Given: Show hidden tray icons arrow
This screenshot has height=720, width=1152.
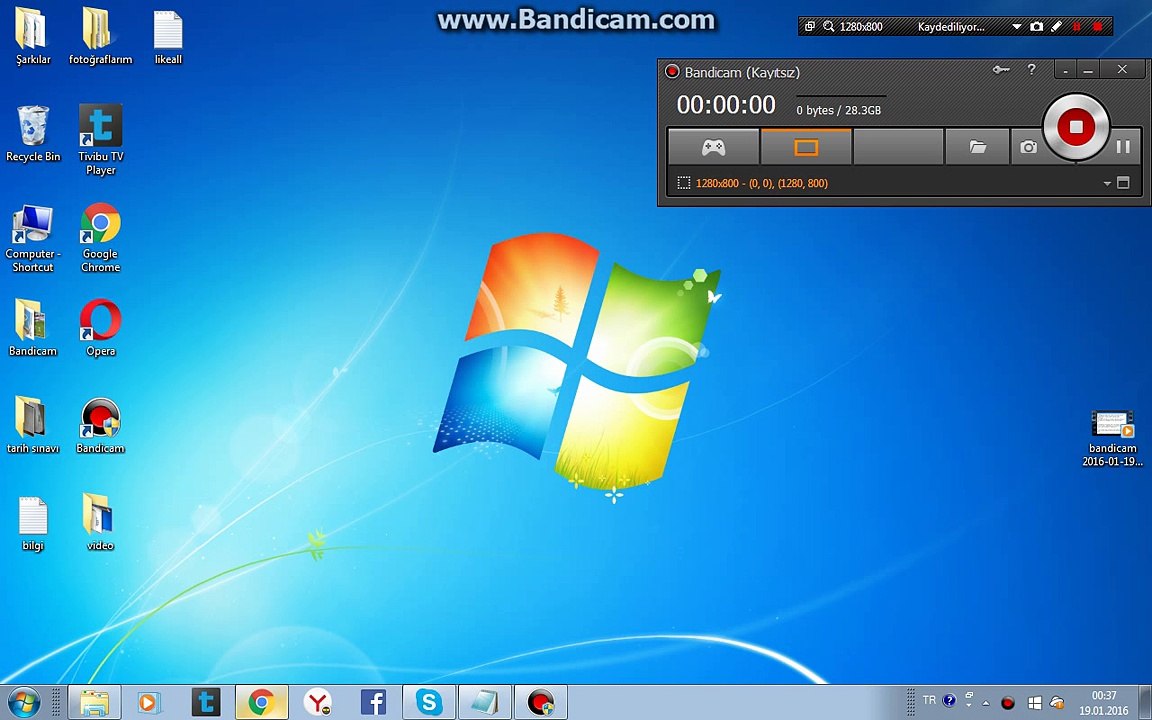Looking at the screenshot, I should [986, 703].
